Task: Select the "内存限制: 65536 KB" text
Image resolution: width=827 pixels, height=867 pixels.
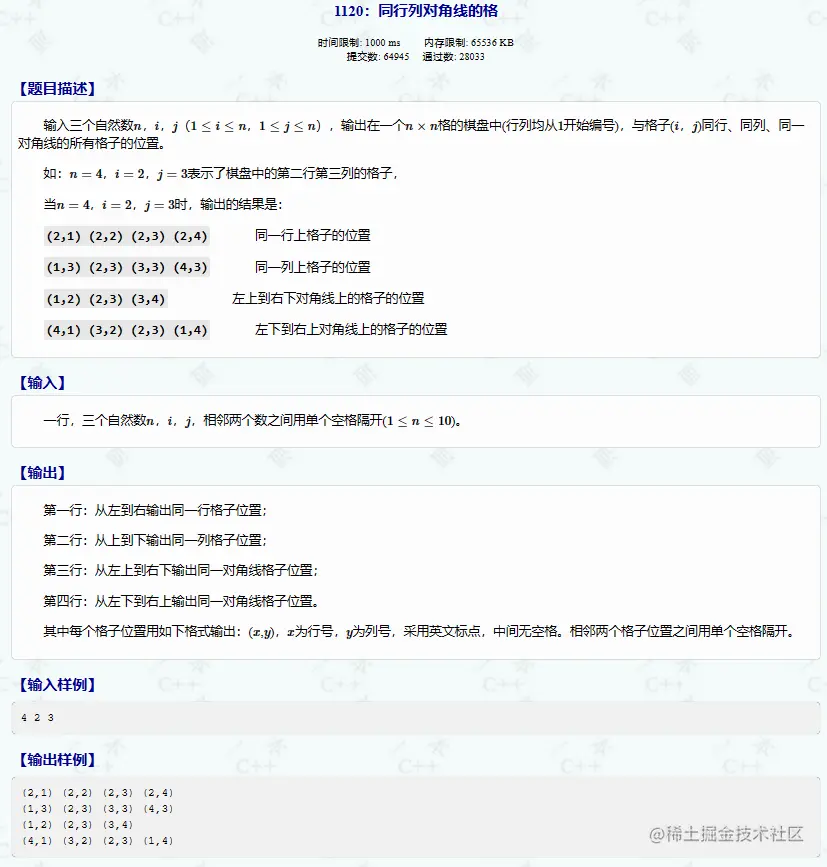Action: pyautogui.click(x=469, y=43)
